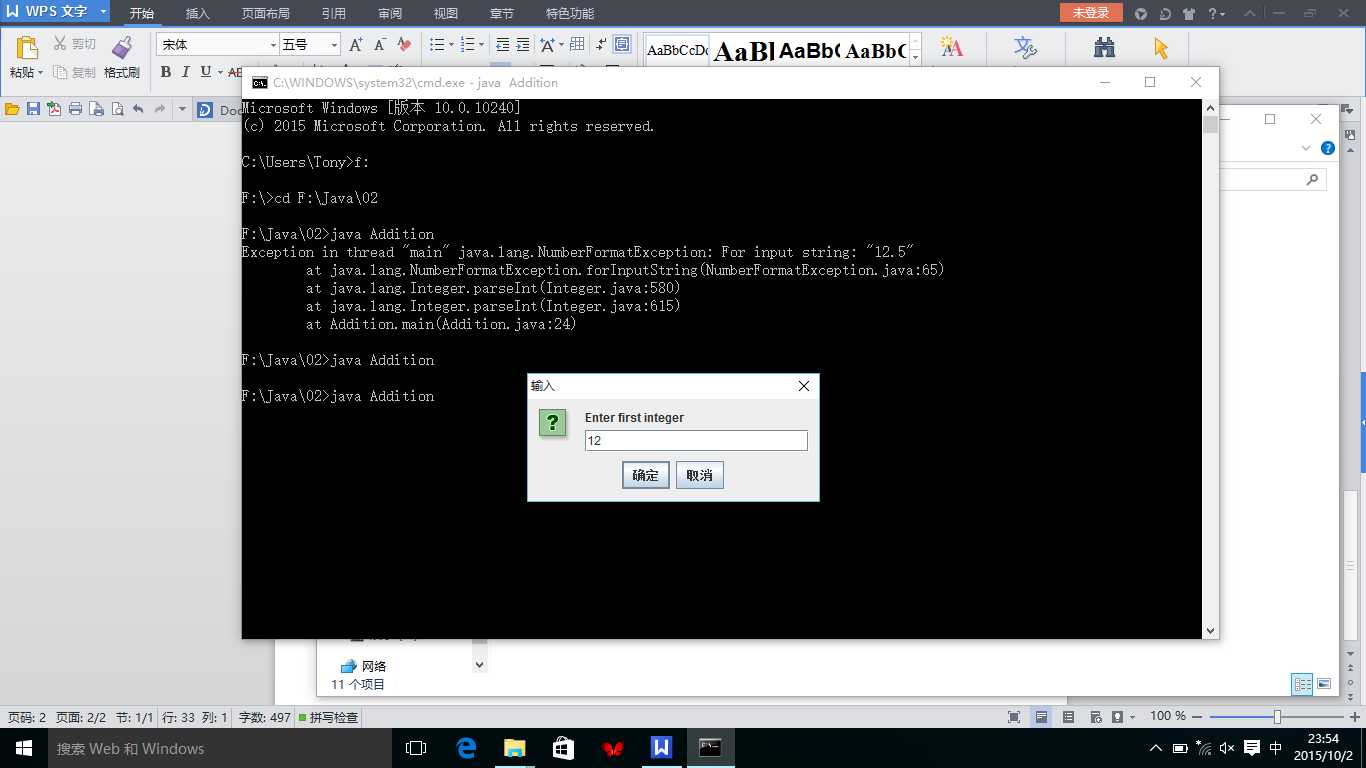
Task: Switch to full screen view in status bar
Action: click(x=1014, y=717)
